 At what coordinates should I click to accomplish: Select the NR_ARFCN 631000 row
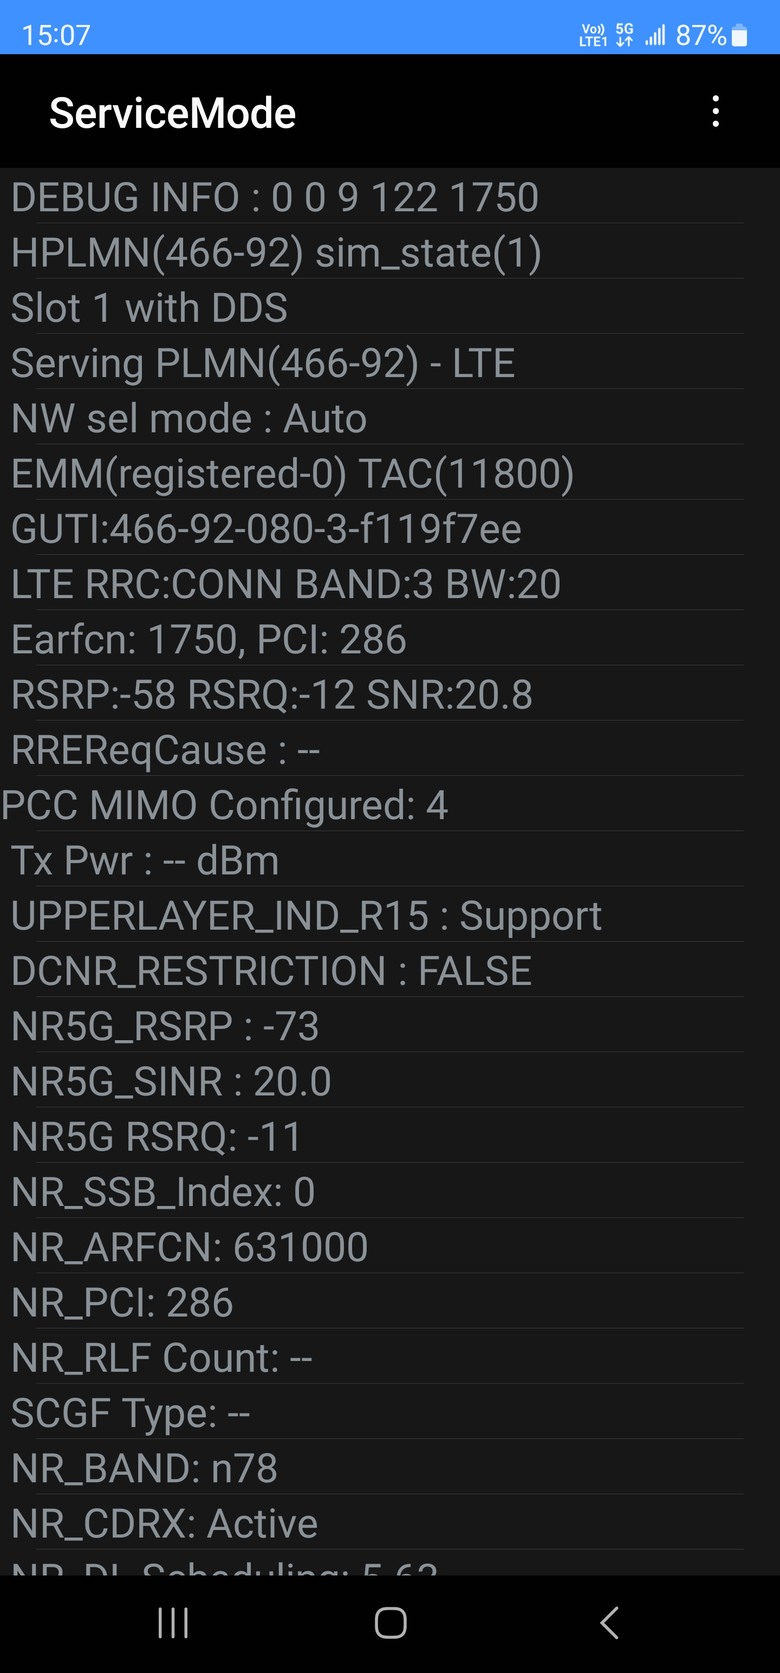coord(372,1247)
